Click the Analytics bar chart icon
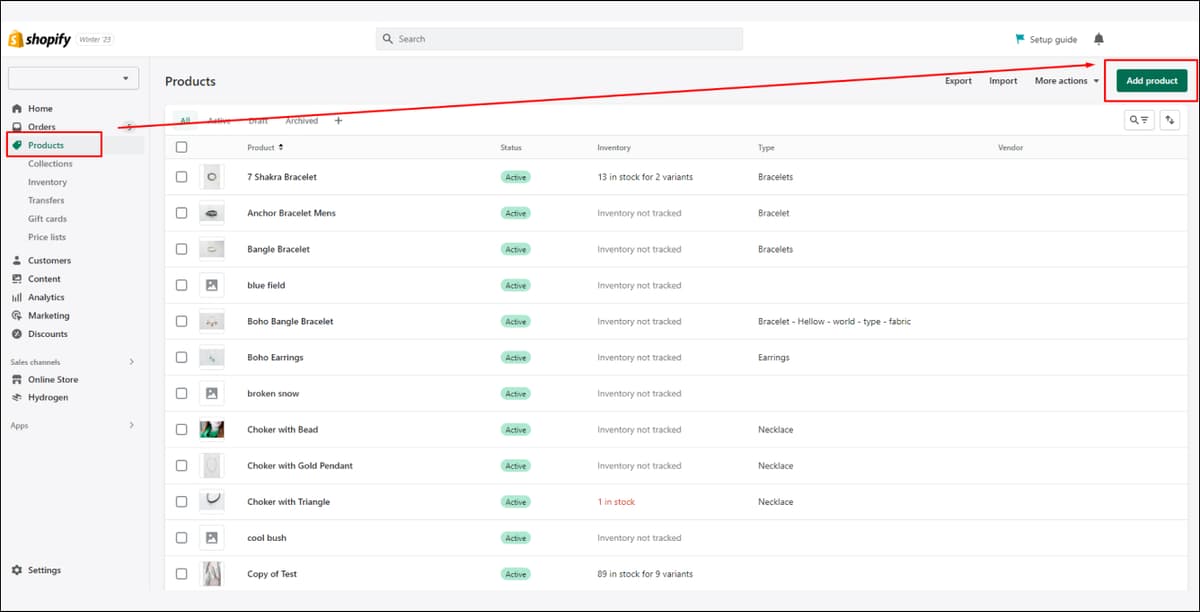Image resolution: width=1200 pixels, height=612 pixels. (x=17, y=297)
